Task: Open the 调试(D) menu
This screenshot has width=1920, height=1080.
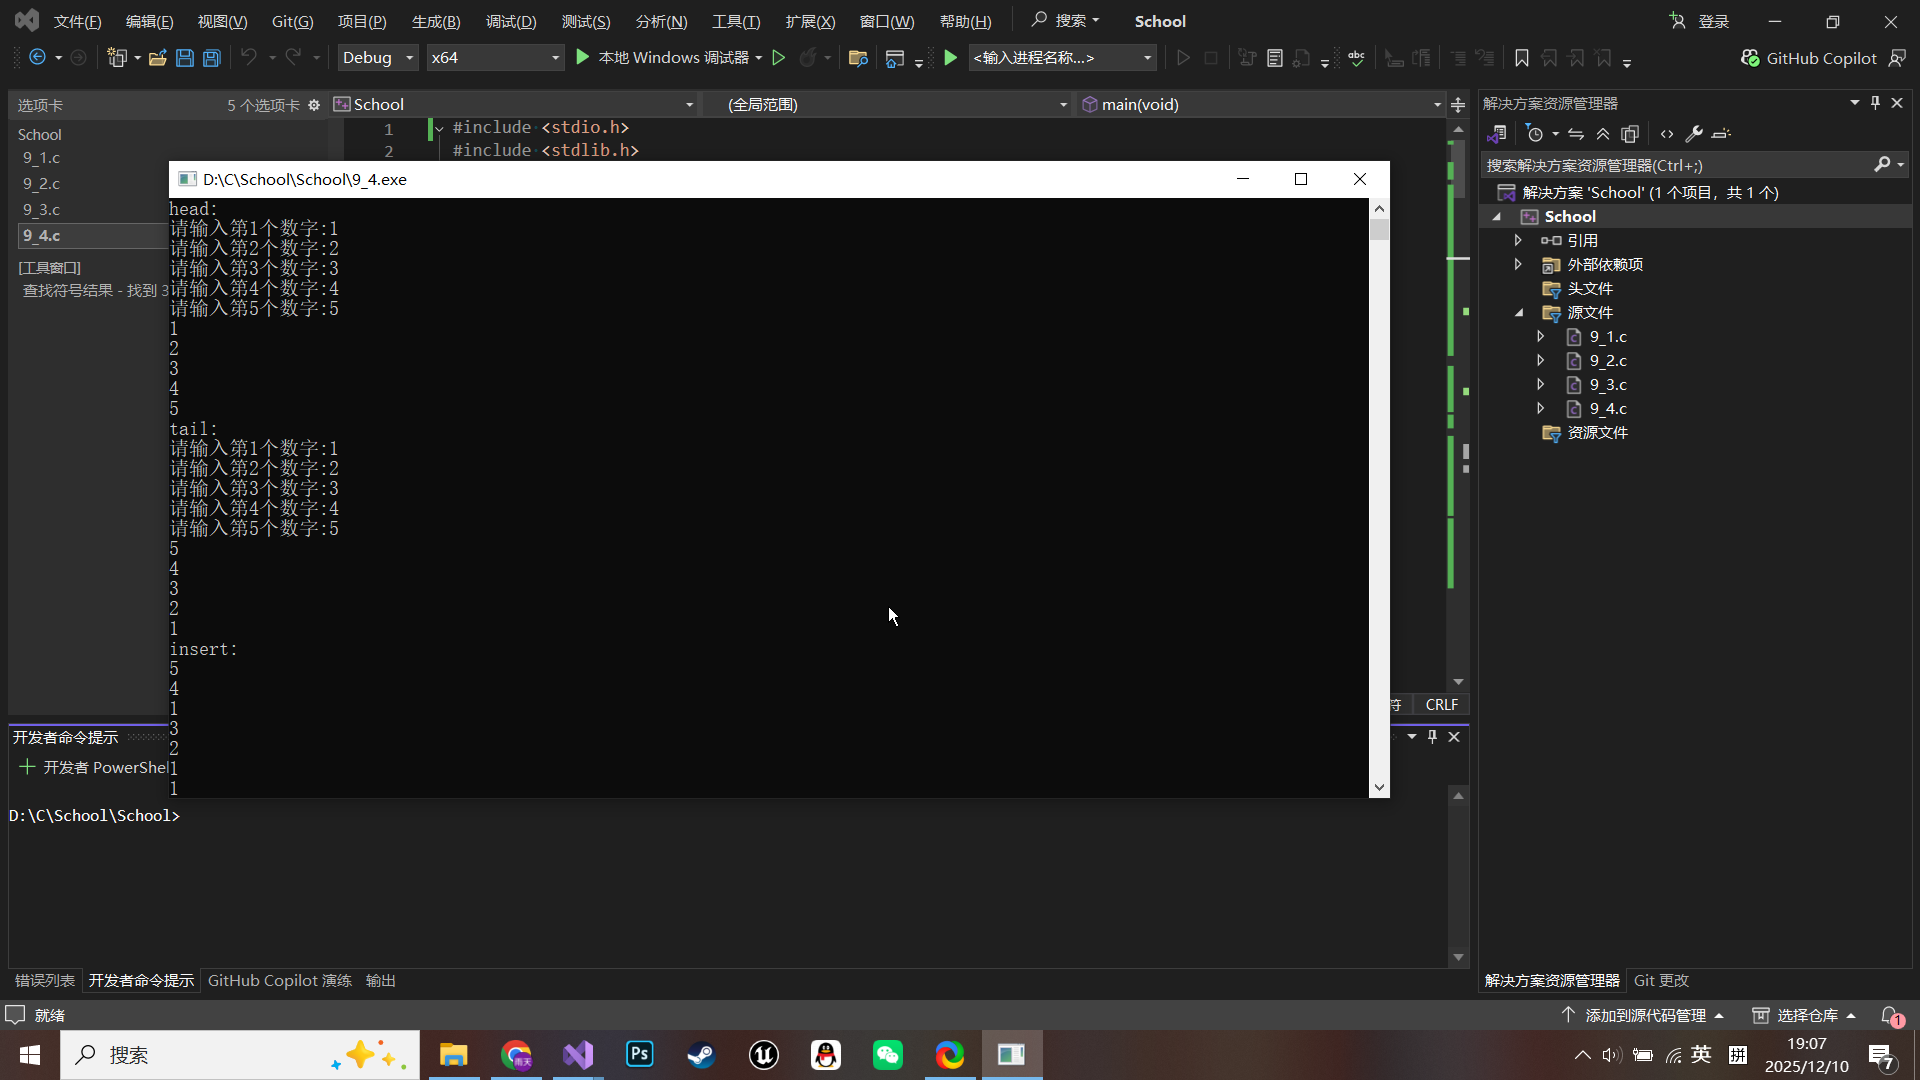Action: point(511,21)
